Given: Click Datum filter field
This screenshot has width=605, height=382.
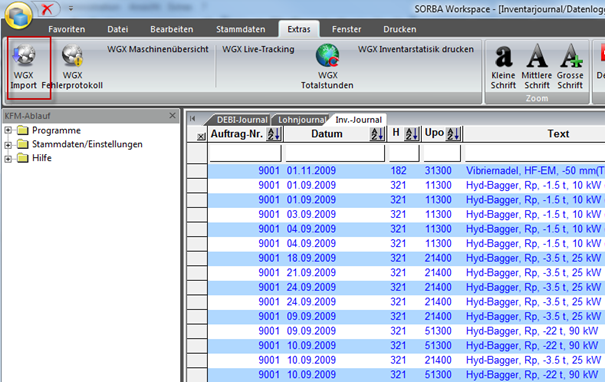Looking at the screenshot, I should point(335,153).
